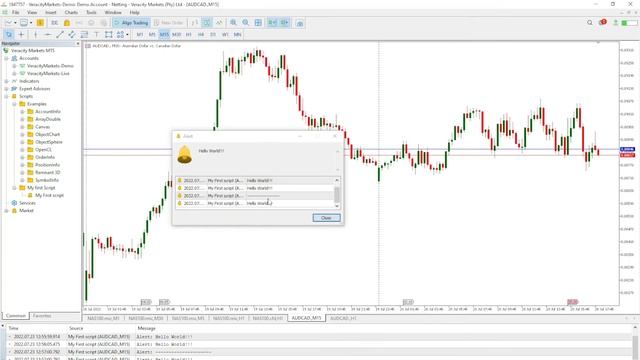Select the vertical line drawing tool
This screenshot has height=360, width=640.
click(36, 35)
